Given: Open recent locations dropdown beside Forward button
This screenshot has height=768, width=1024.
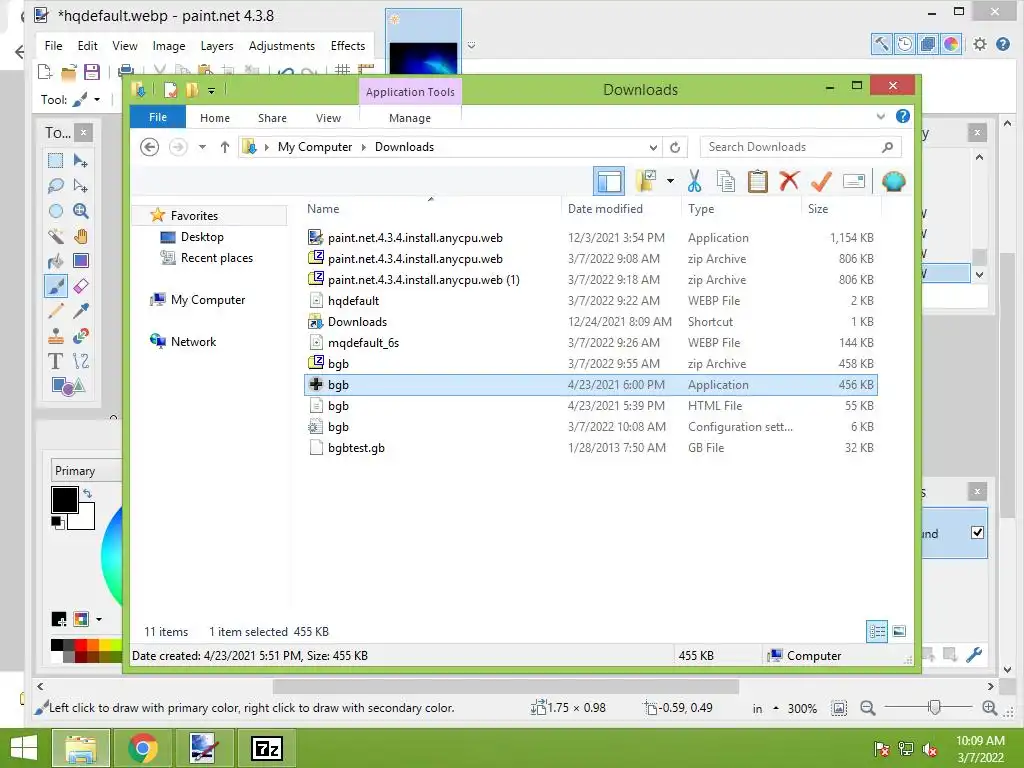Looking at the screenshot, I should [x=202, y=147].
